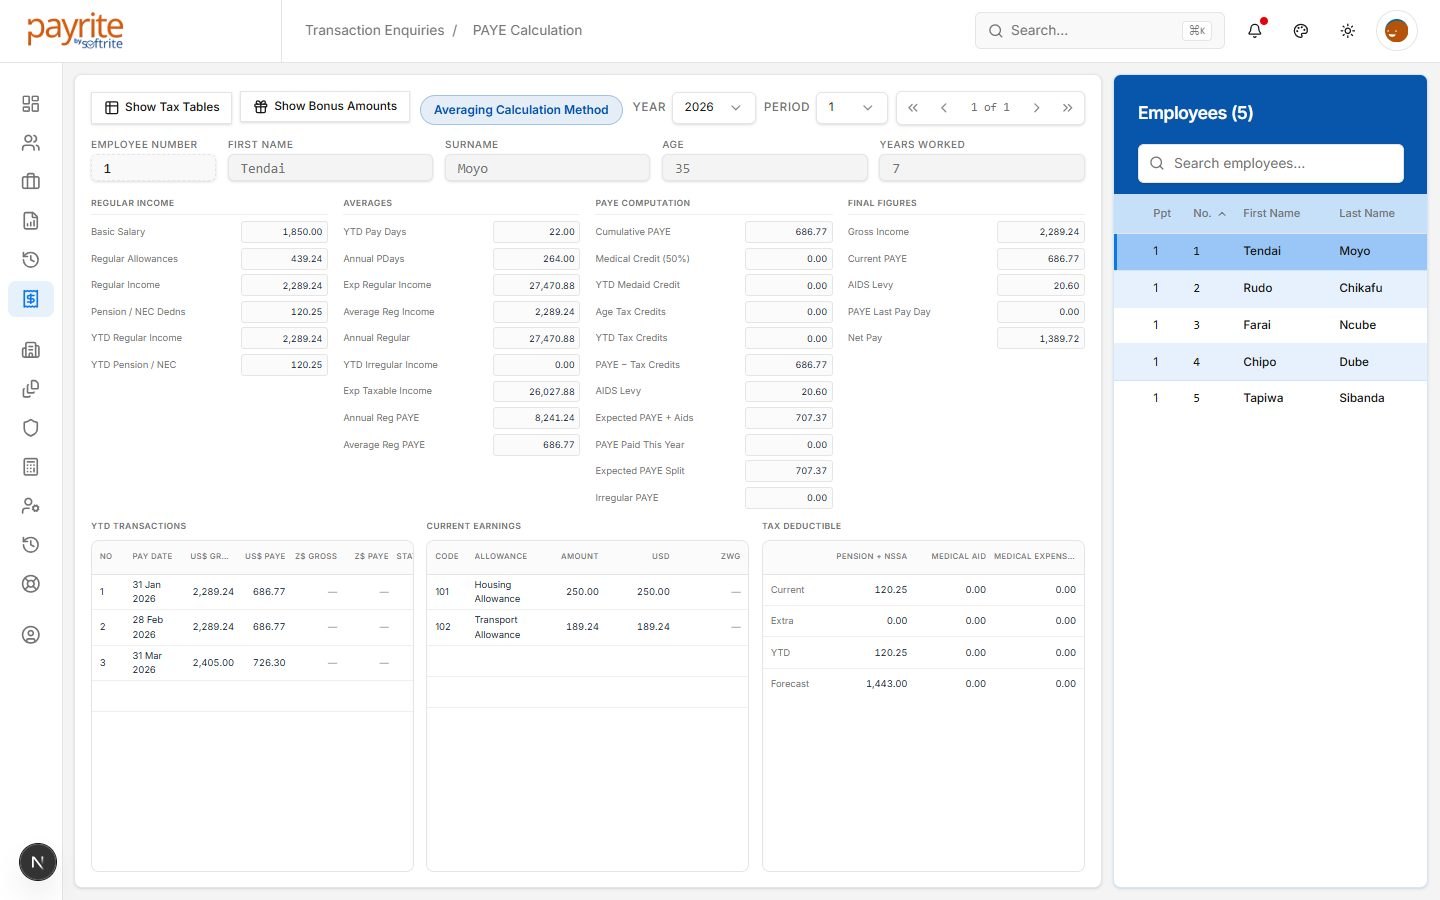Screen dimensions: 1440x900
Task: Click the Search employees field
Action: click(1271, 163)
